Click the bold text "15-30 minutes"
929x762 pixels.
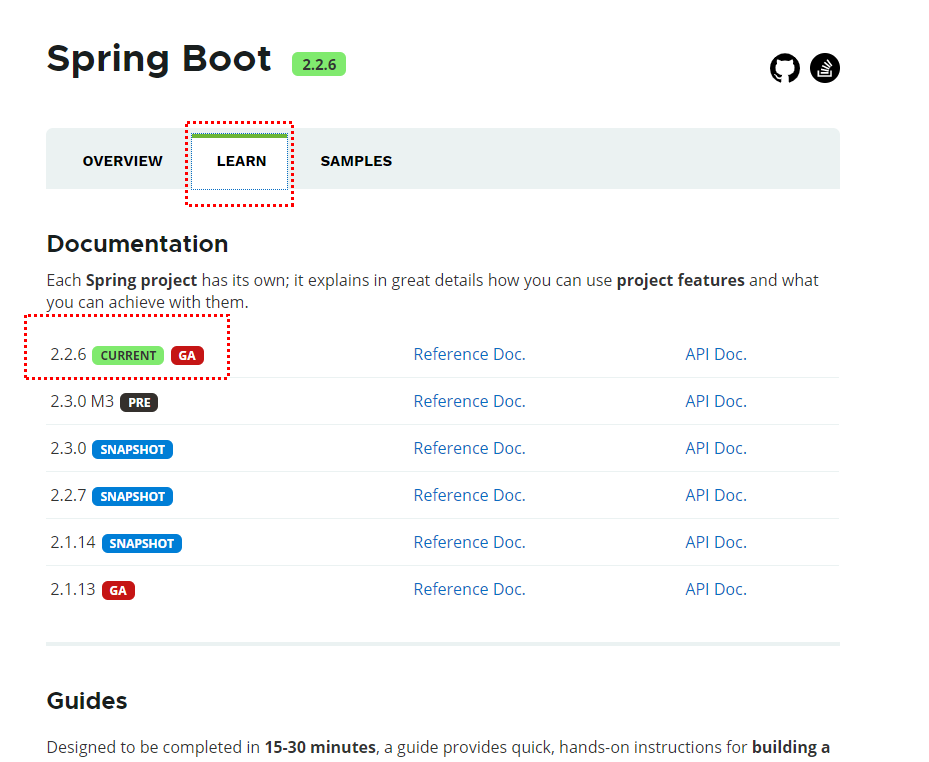pyautogui.click(x=320, y=747)
